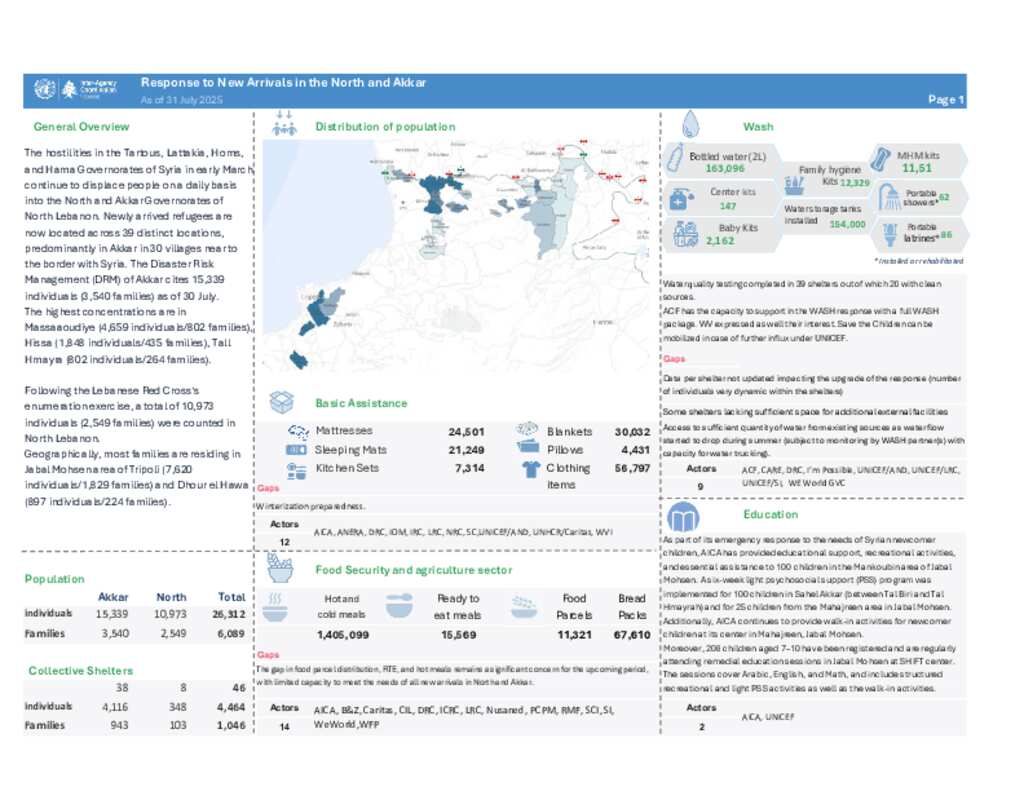Click the Collective Shelters heading

[80, 670]
